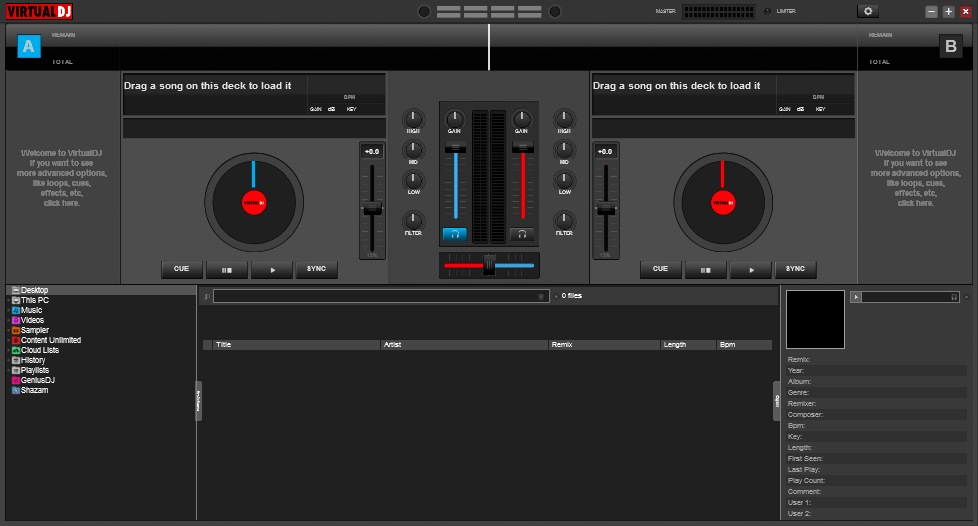Open the Playlists folder

(x=30, y=370)
